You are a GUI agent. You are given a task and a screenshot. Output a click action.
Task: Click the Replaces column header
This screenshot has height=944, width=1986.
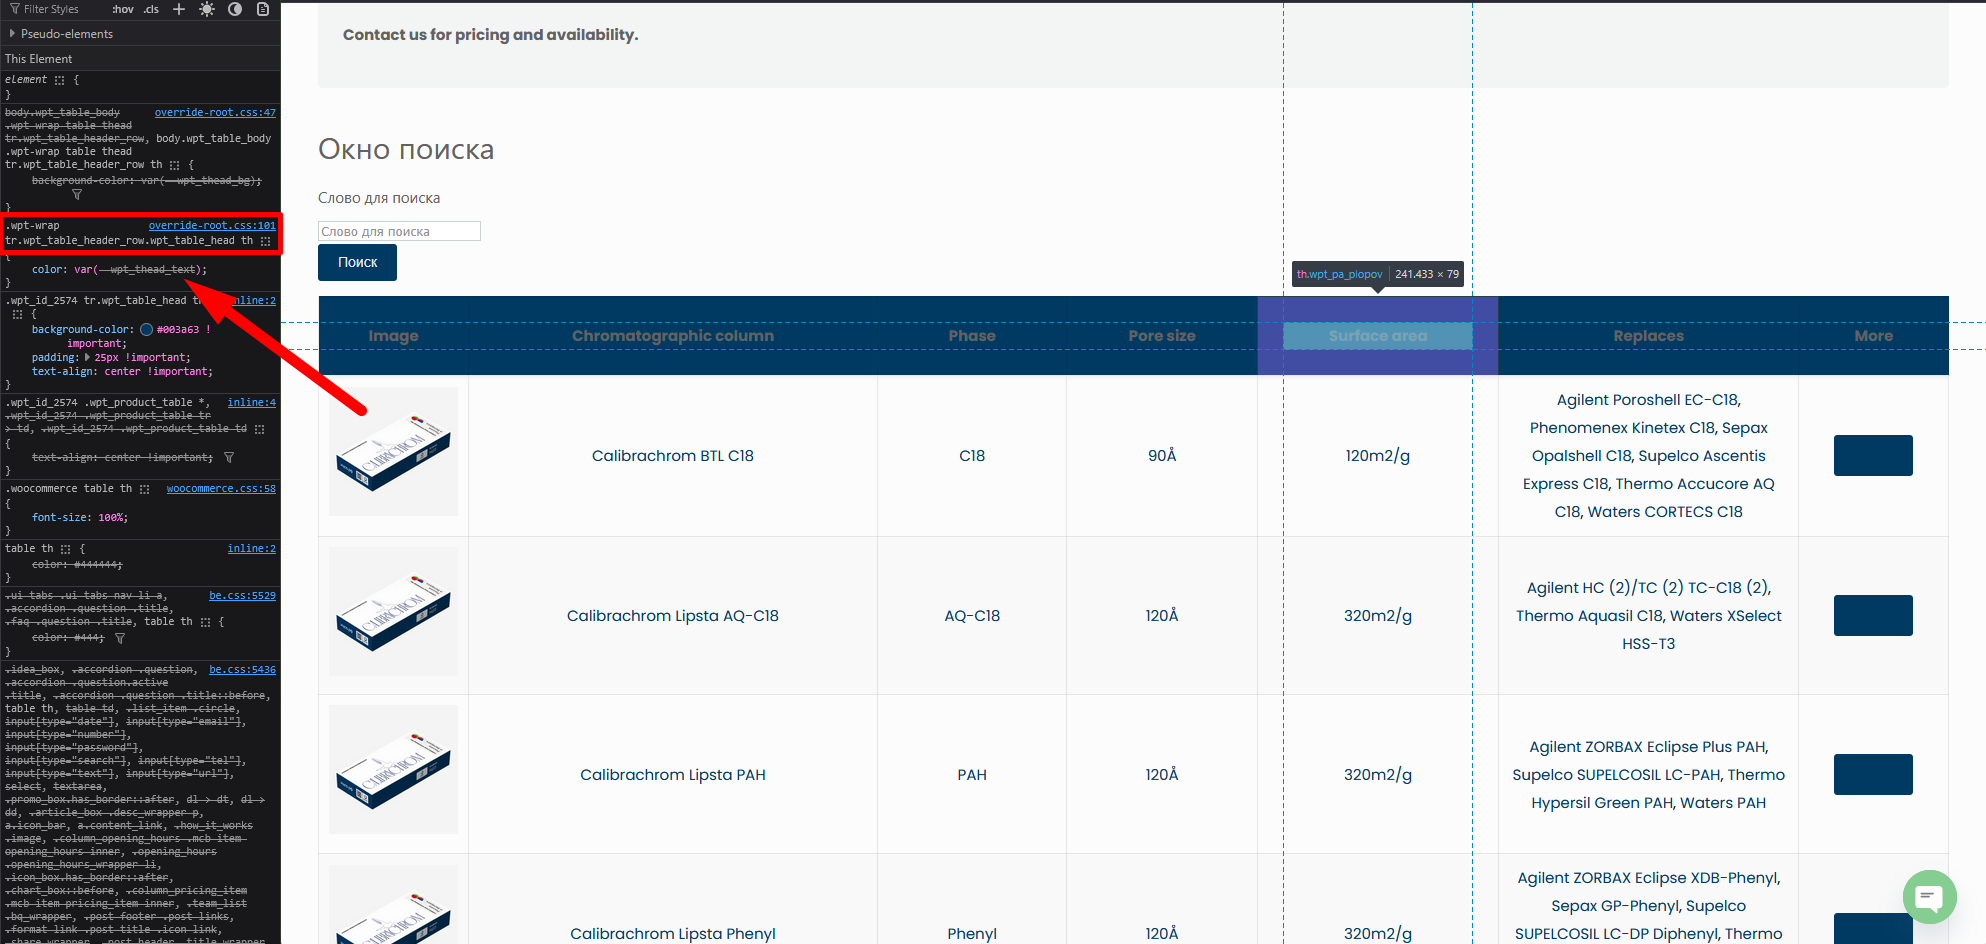pyautogui.click(x=1647, y=336)
